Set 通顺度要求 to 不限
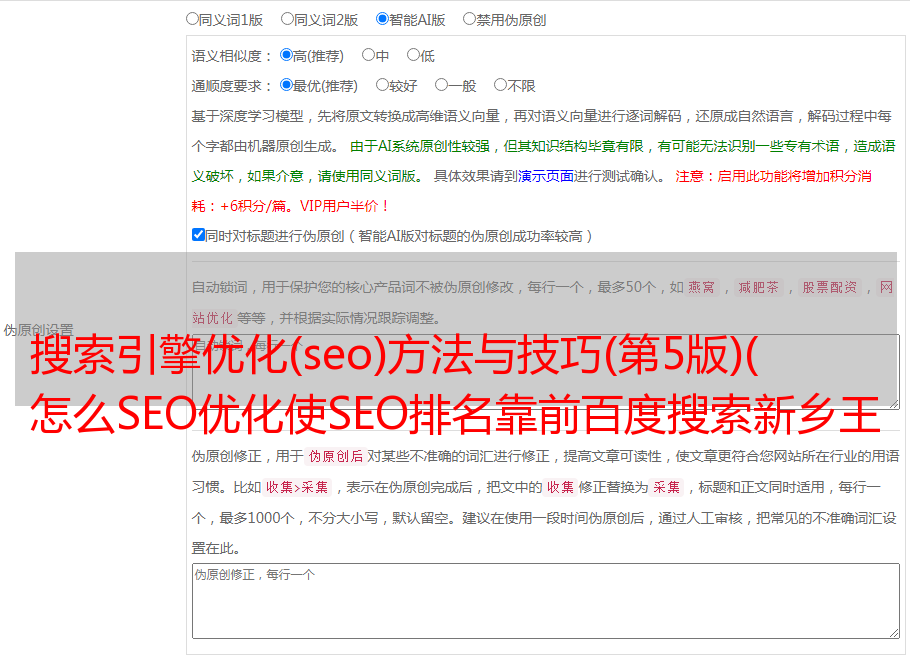This screenshot has height=658, width=911. pos(500,85)
